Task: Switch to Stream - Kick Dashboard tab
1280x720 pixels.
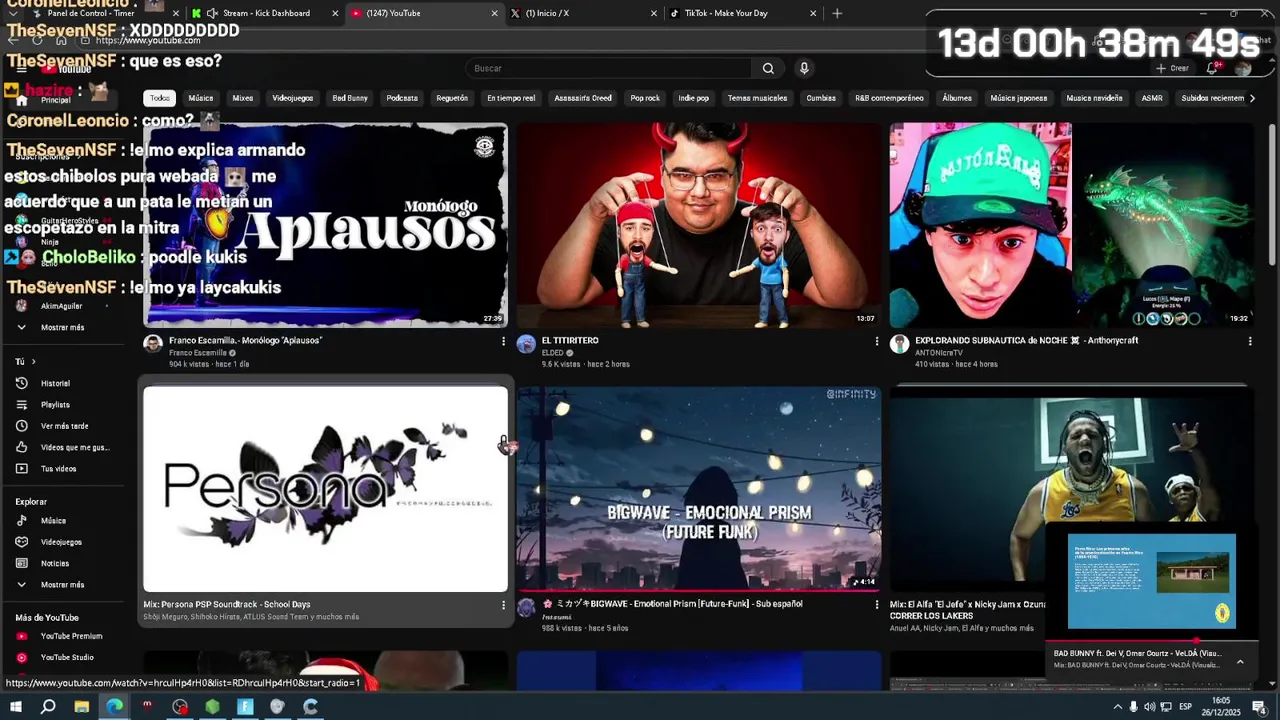Action: 266,13
